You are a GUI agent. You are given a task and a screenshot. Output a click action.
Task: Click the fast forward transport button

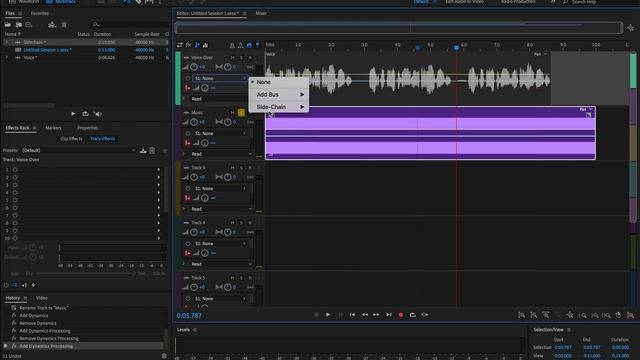pyautogui.click(x=376, y=315)
